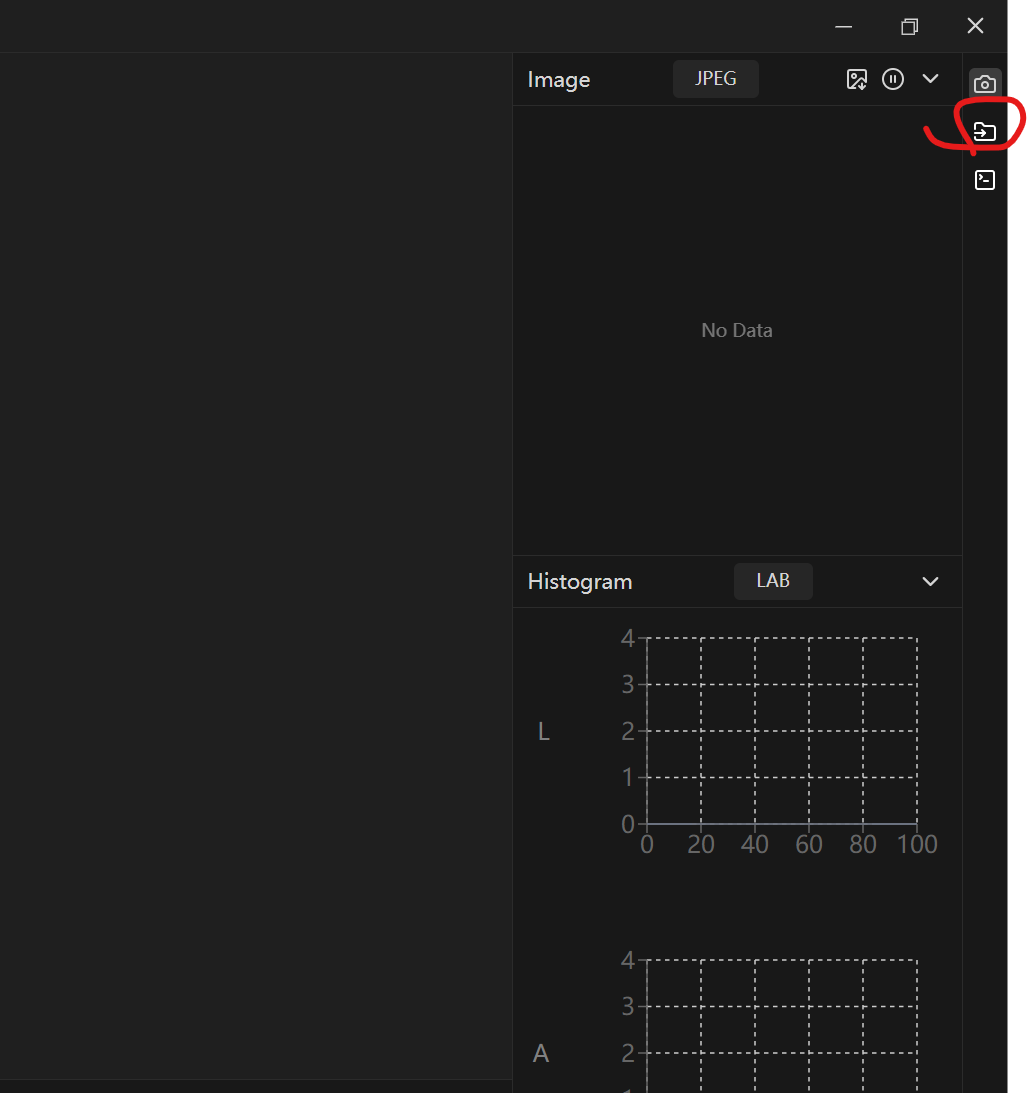Open the camera frame buffer sidebar icon
The image size is (1030, 1093).
[x=984, y=84]
